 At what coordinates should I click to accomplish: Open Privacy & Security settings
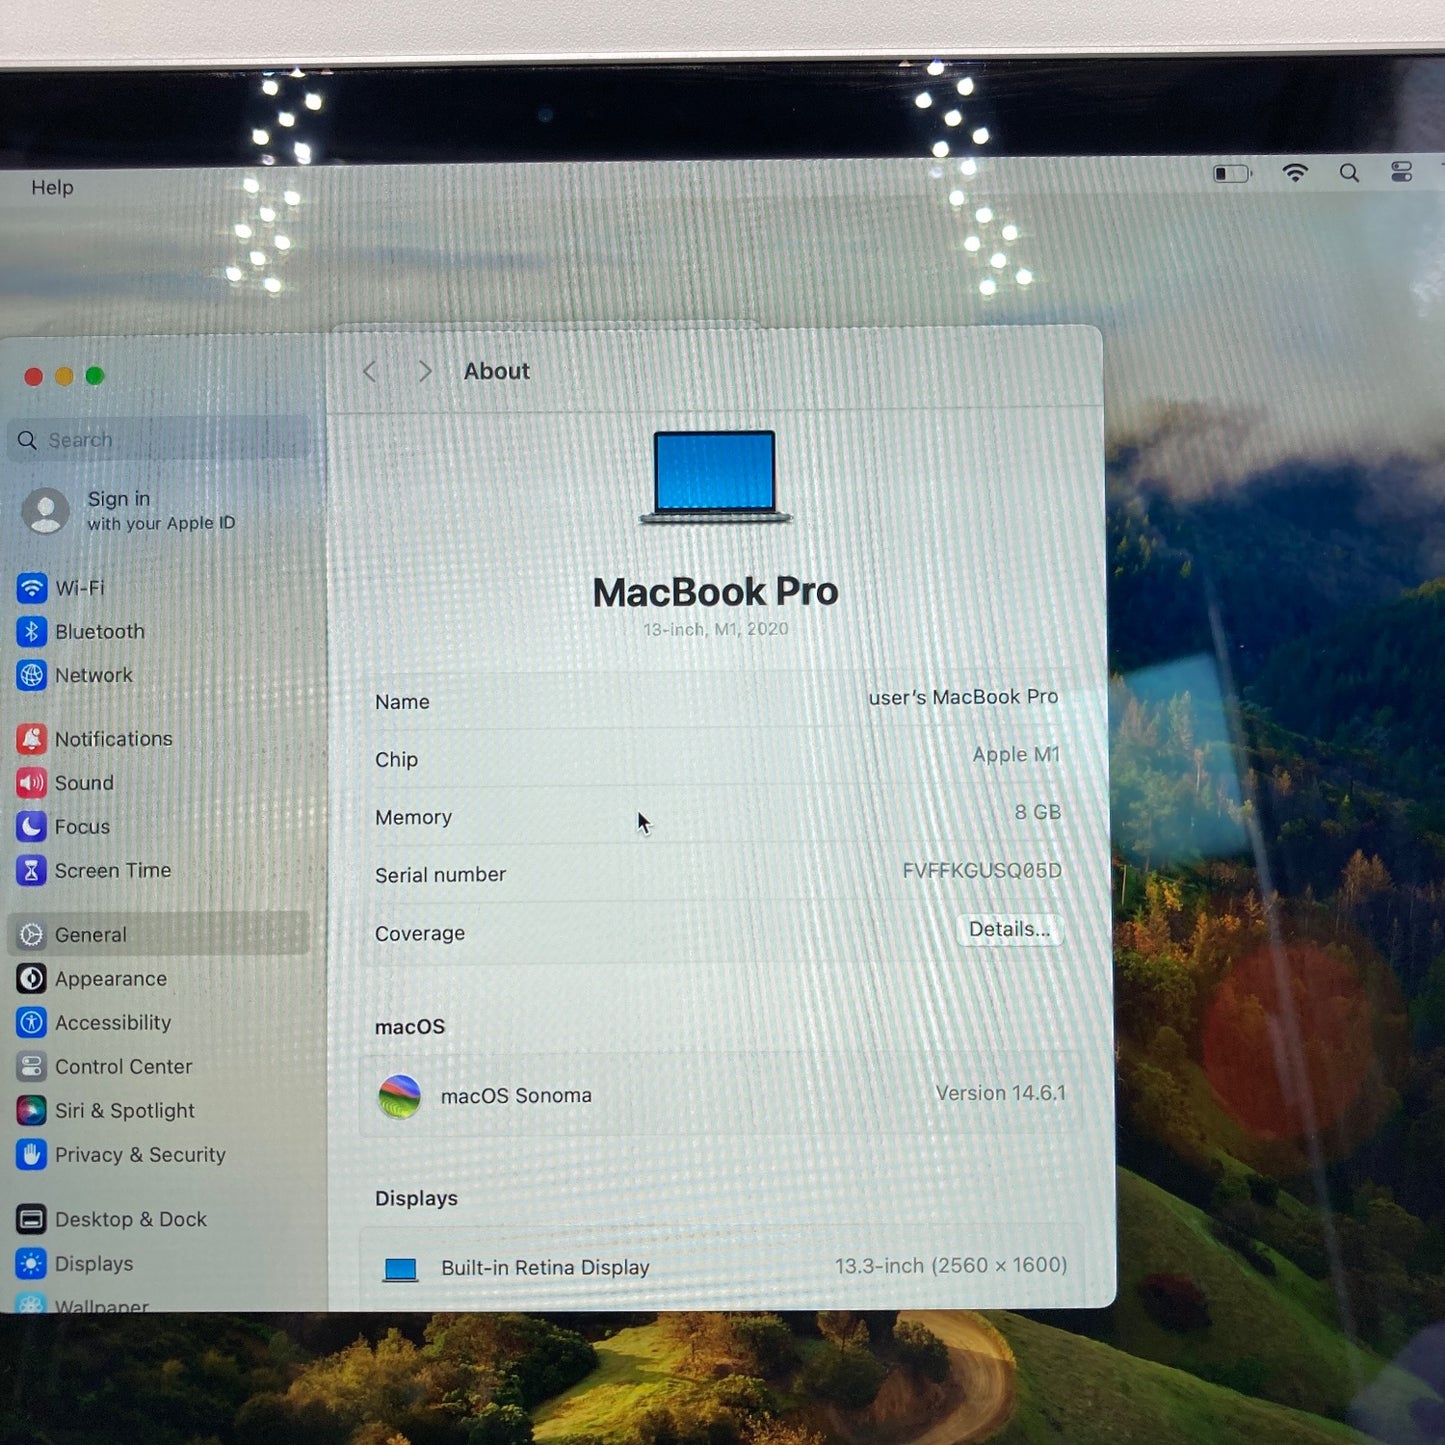point(139,1155)
